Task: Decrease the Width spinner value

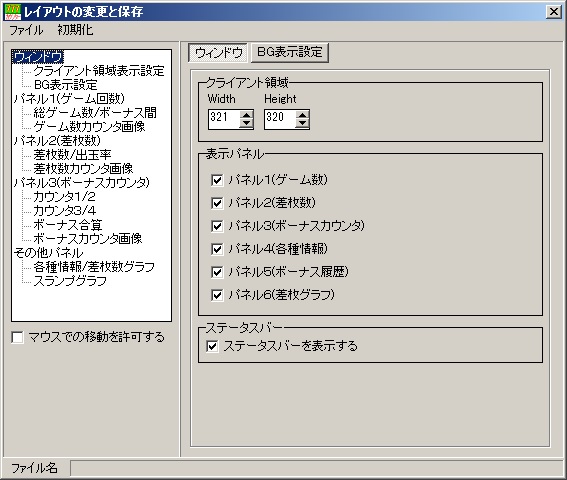Action: (246, 124)
